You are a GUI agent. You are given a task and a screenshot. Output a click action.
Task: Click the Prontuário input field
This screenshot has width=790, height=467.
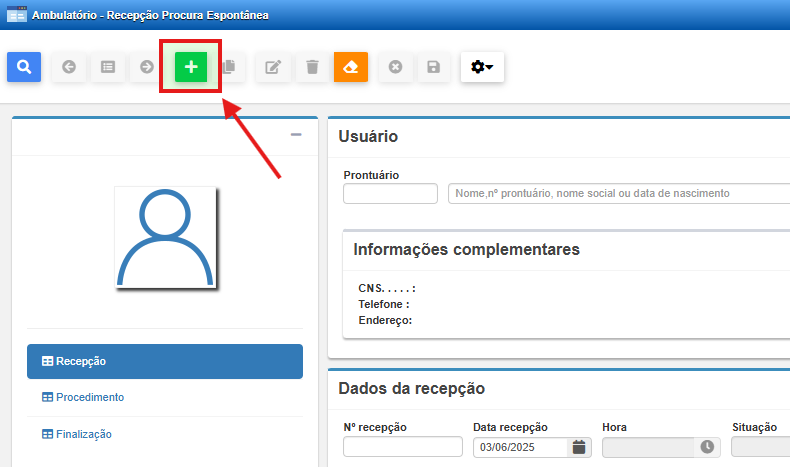coord(390,193)
